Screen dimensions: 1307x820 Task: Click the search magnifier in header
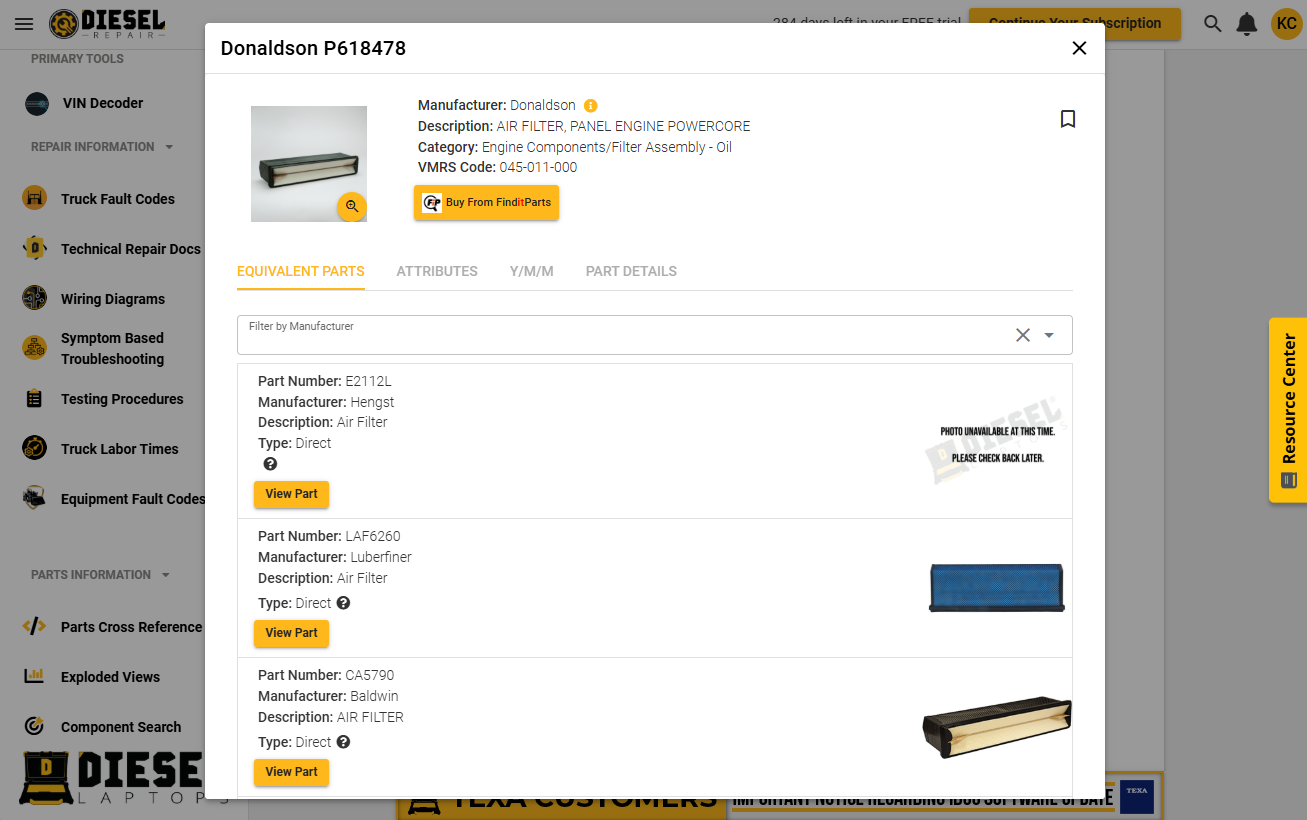pyautogui.click(x=1213, y=24)
